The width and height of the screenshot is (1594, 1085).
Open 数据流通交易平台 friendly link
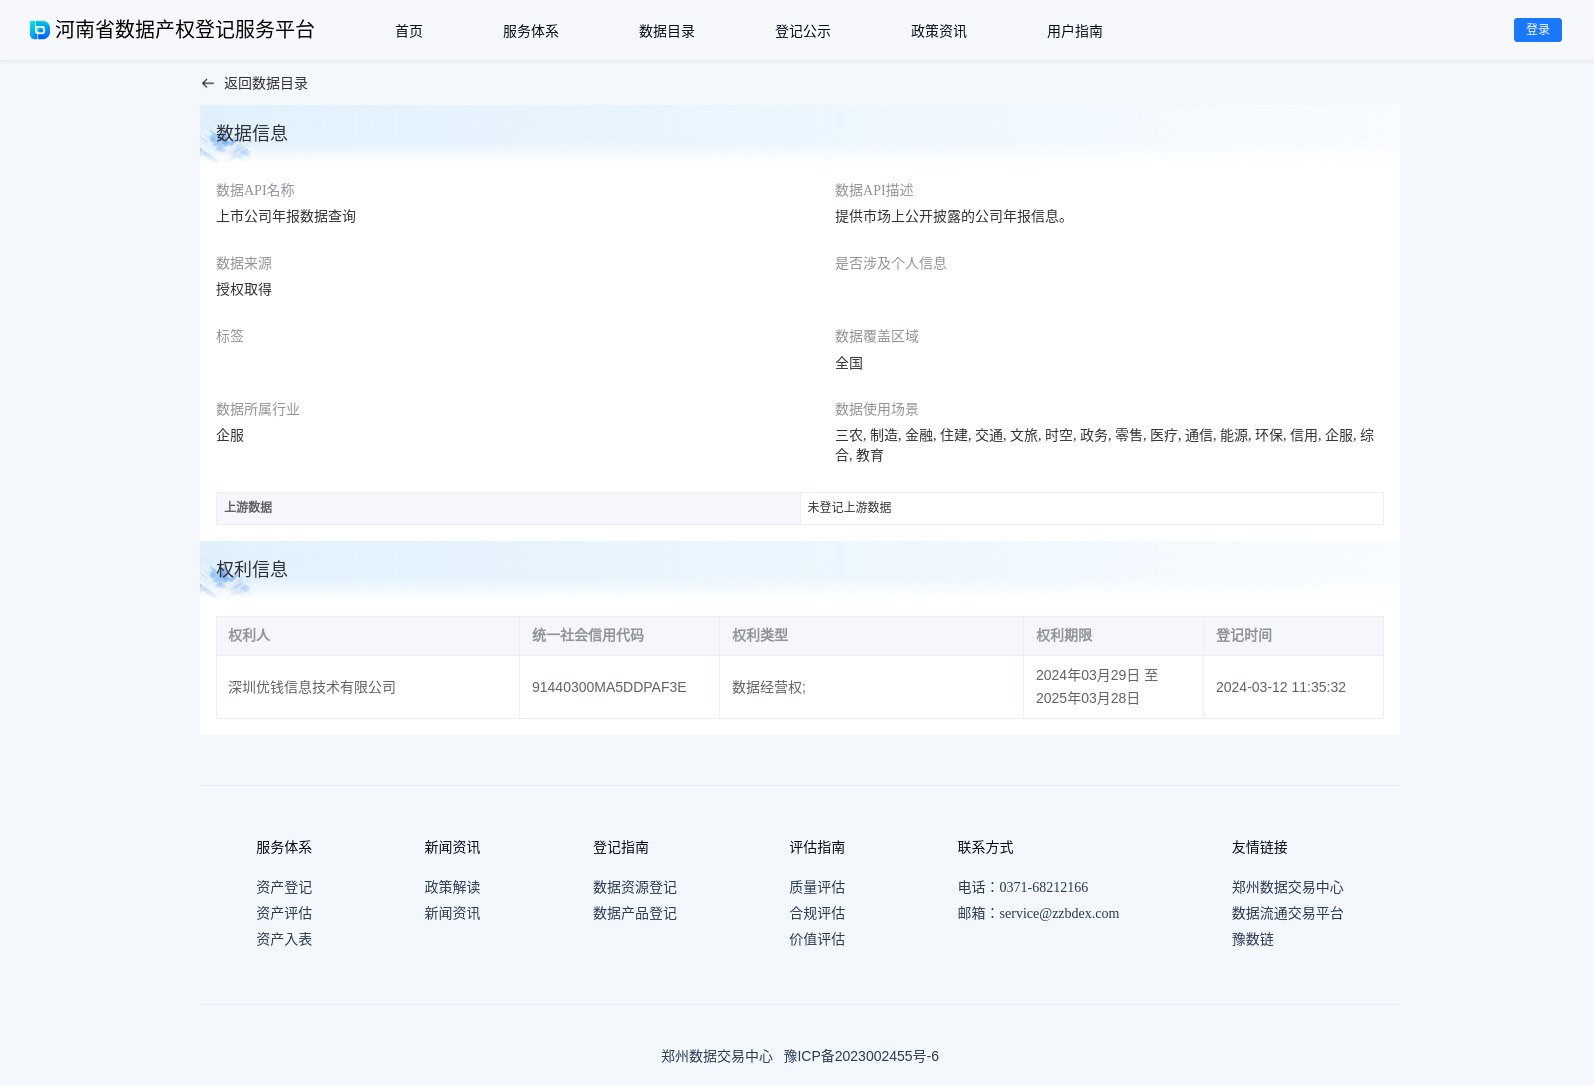(1288, 913)
